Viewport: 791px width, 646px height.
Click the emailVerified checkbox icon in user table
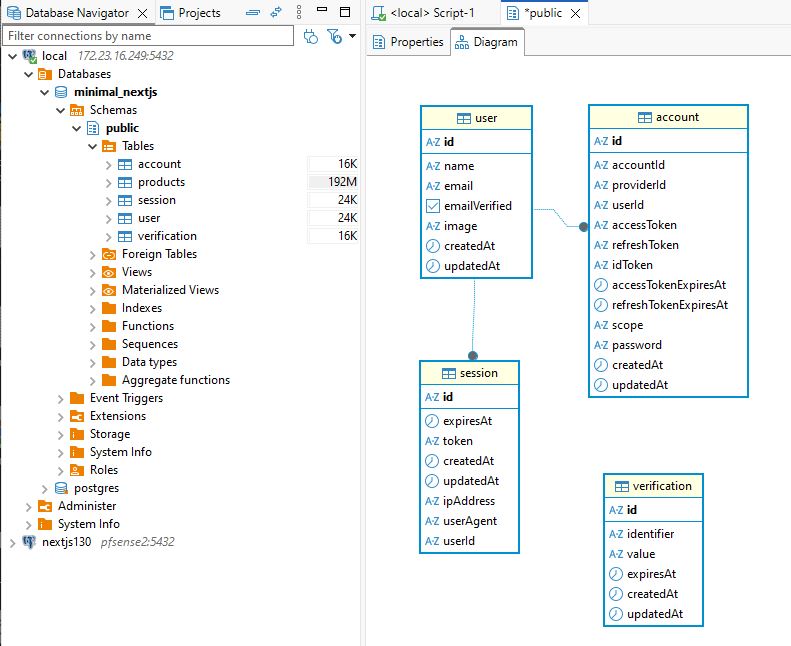[x=433, y=206]
